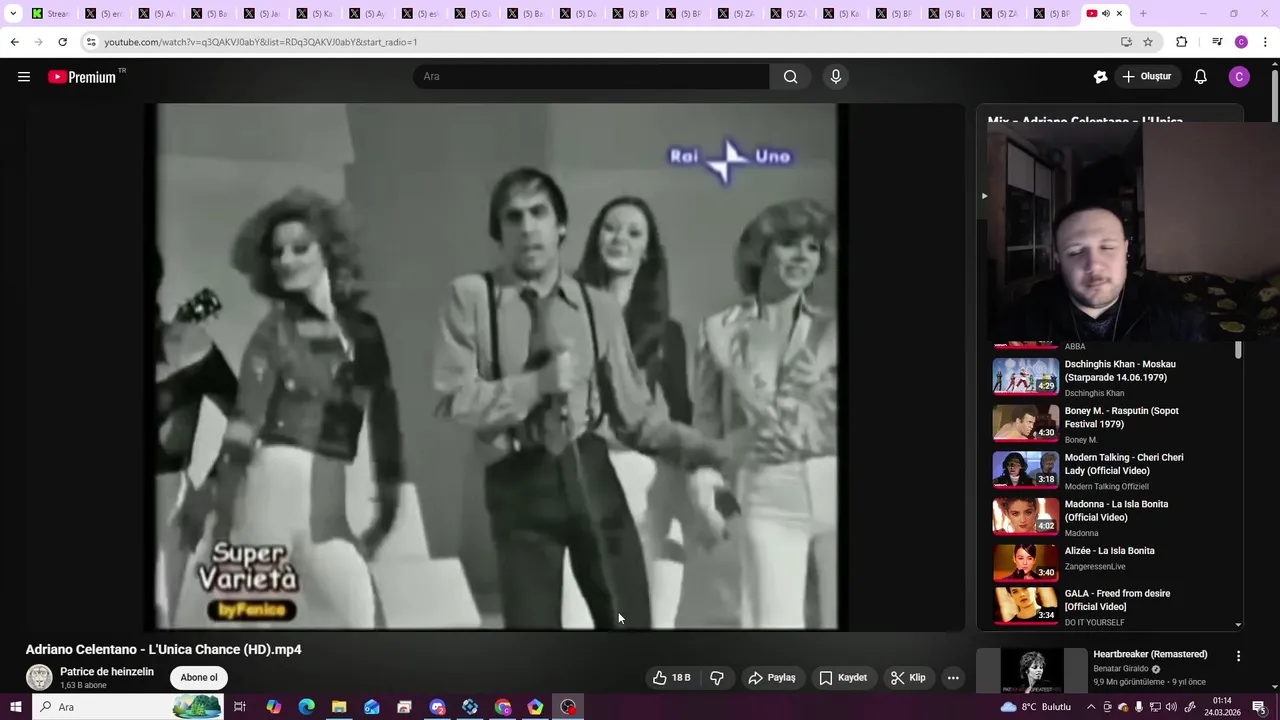Screen dimensions: 1280x720
Task: Open the YouTube guide hamburger menu
Action: (24, 77)
